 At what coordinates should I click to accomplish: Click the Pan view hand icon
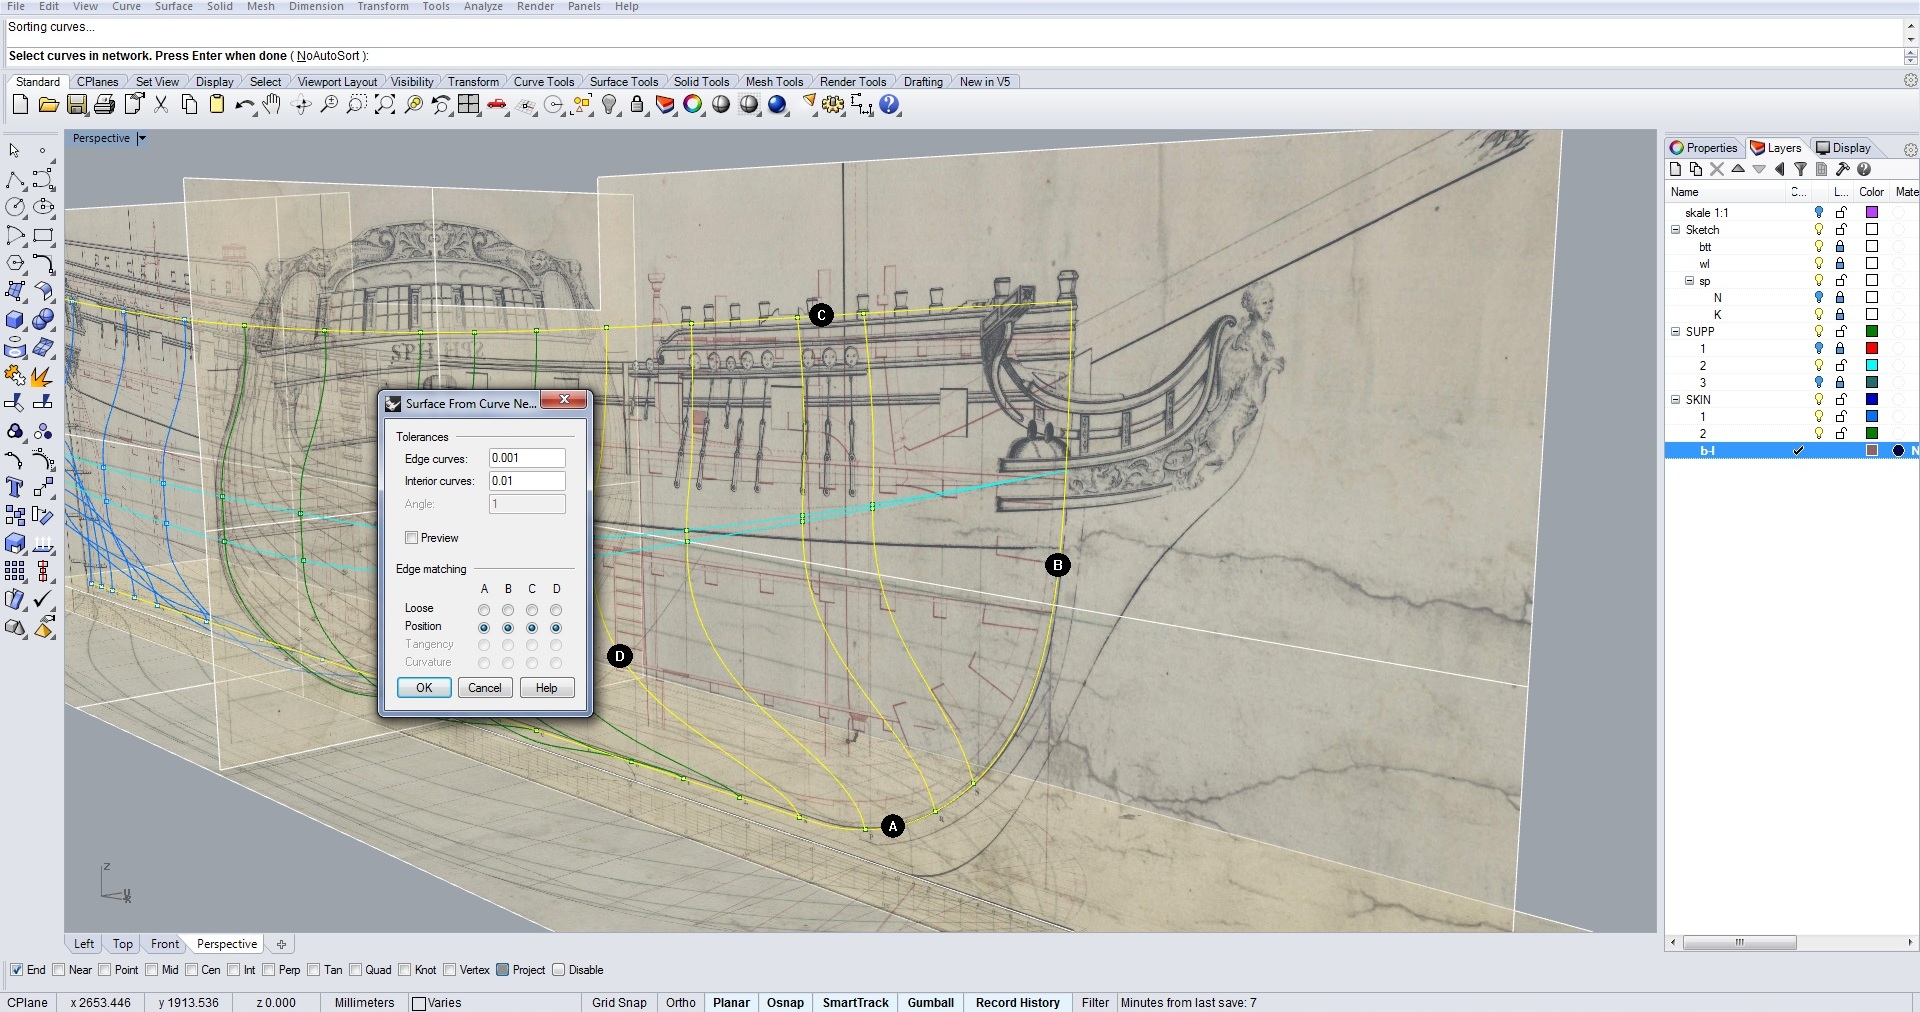[272, 105]
